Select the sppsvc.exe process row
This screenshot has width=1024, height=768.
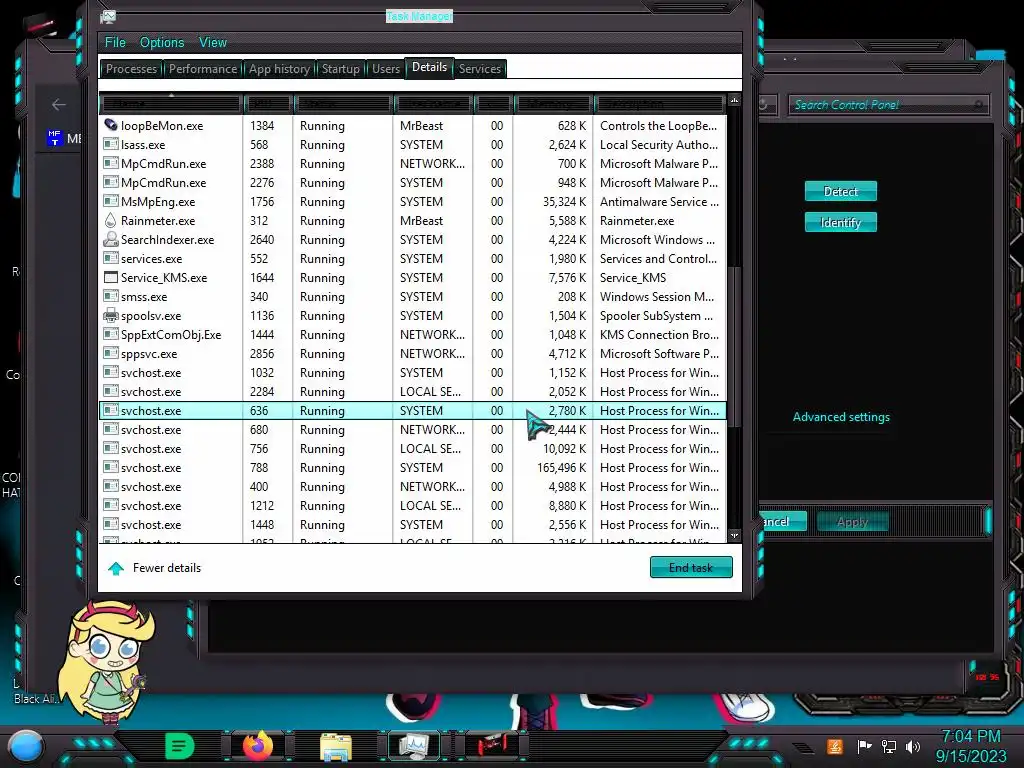pos(412,354)
